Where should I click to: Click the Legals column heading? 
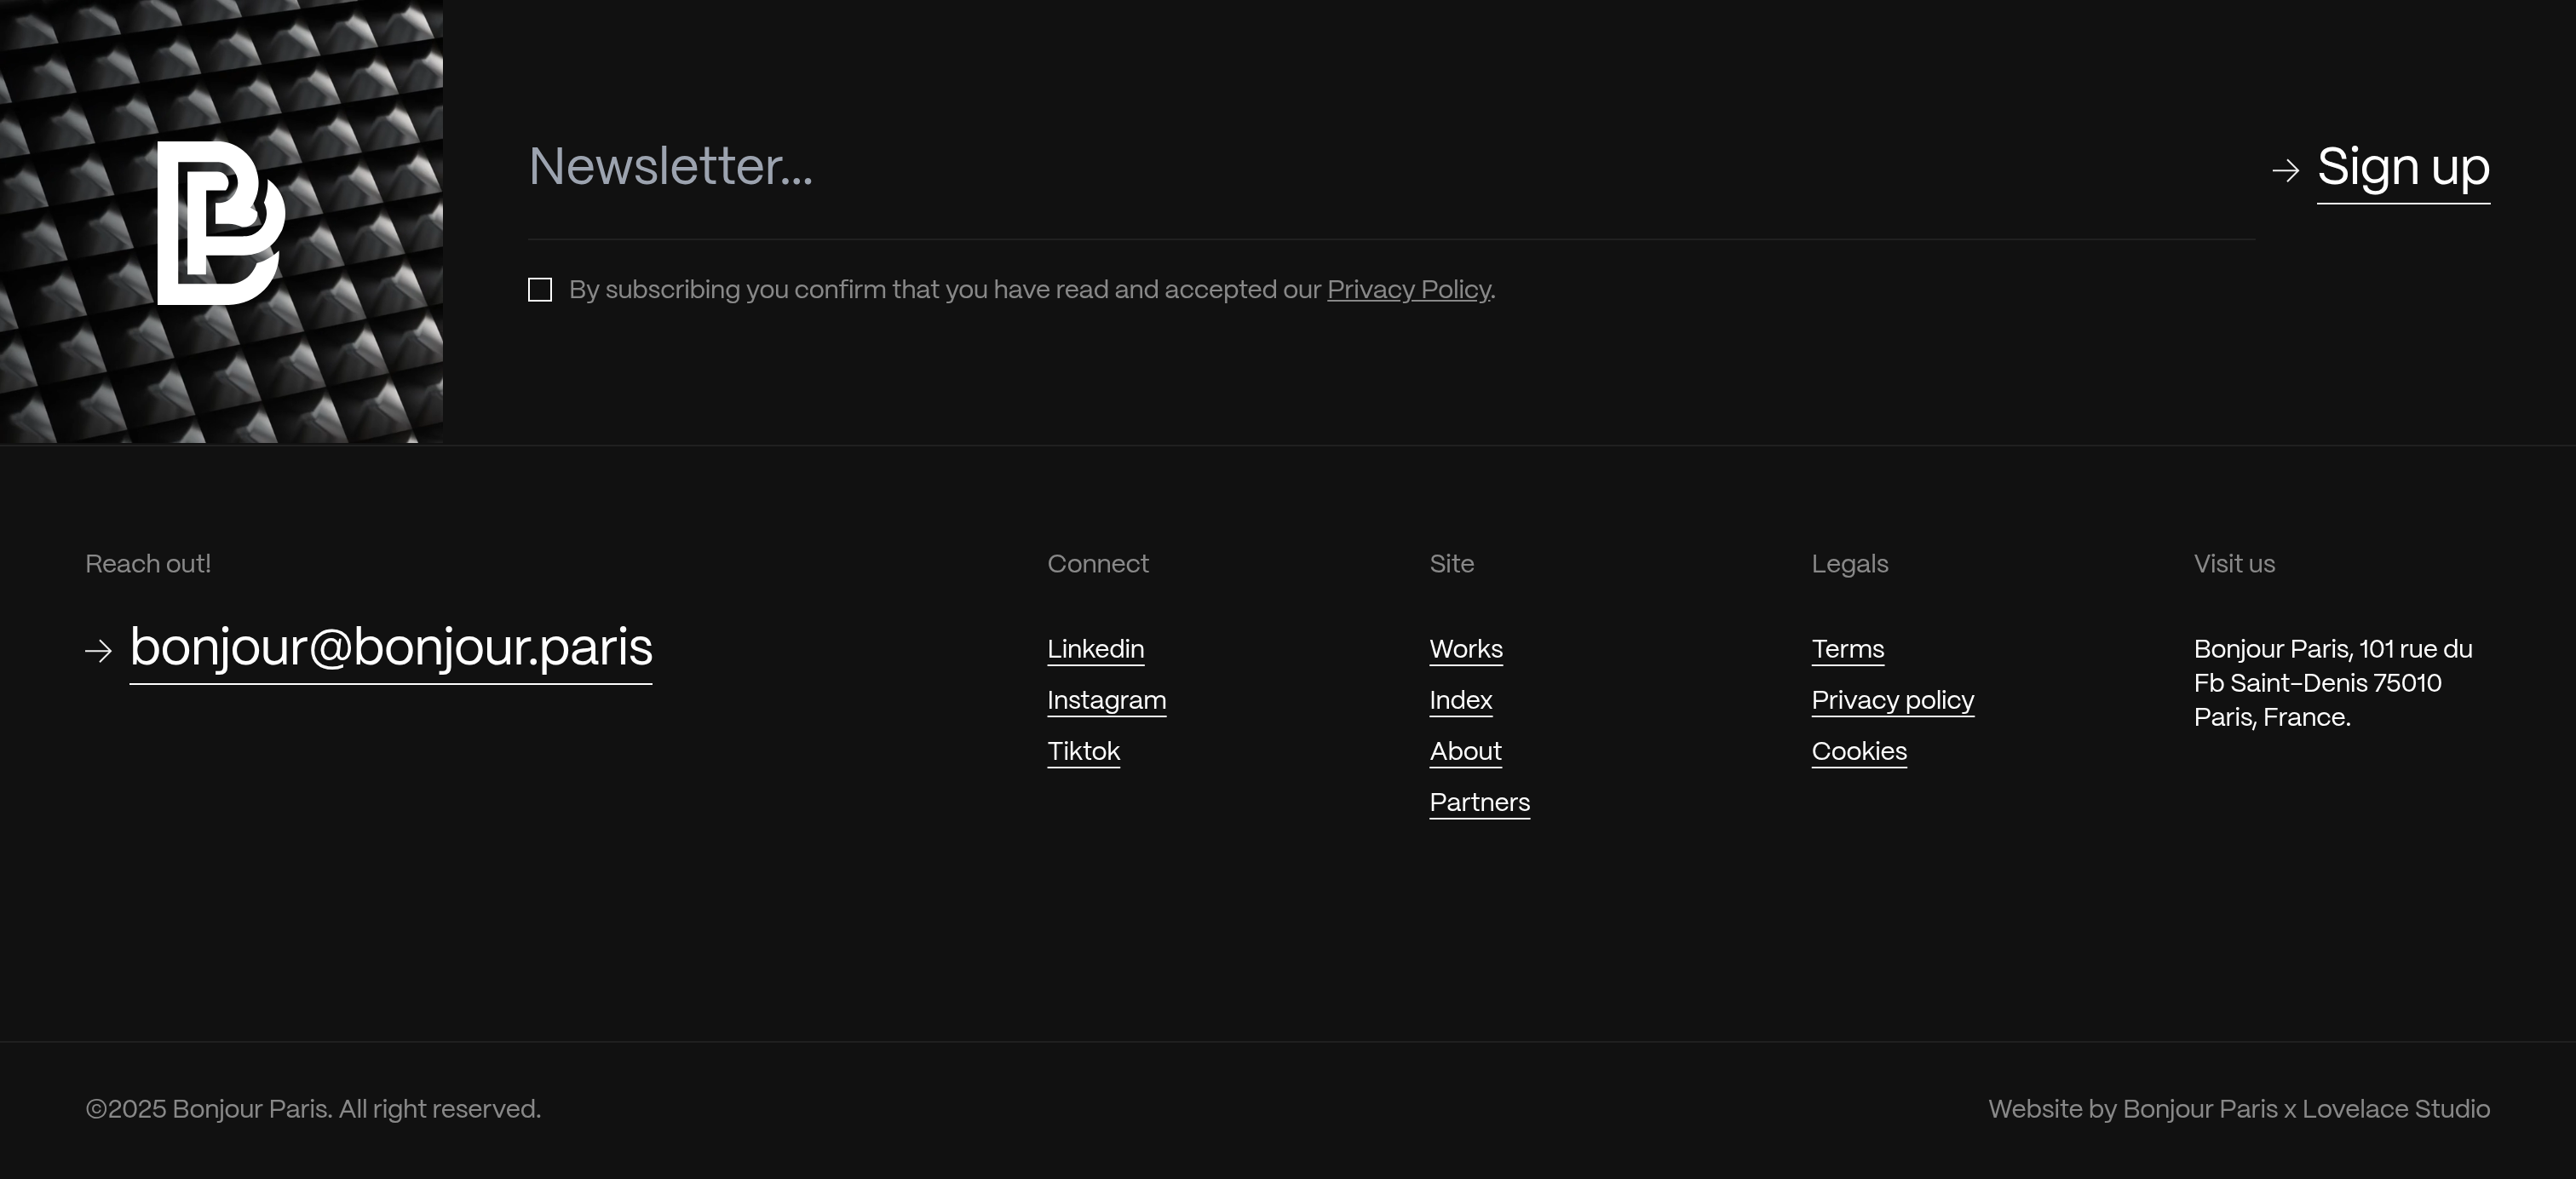pyautogui.click(x=1850, y=564)
